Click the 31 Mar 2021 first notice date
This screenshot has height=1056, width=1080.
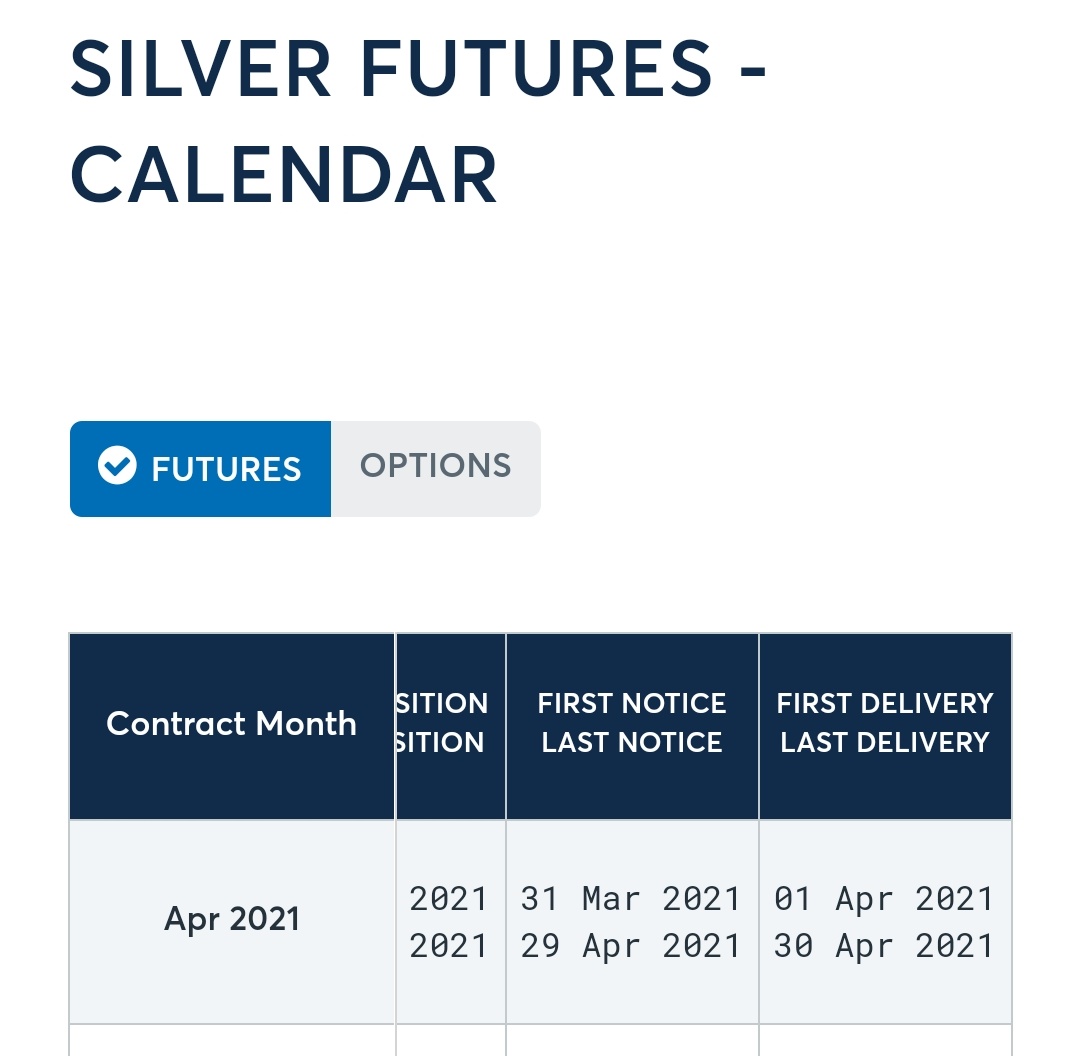coord(630,898)
